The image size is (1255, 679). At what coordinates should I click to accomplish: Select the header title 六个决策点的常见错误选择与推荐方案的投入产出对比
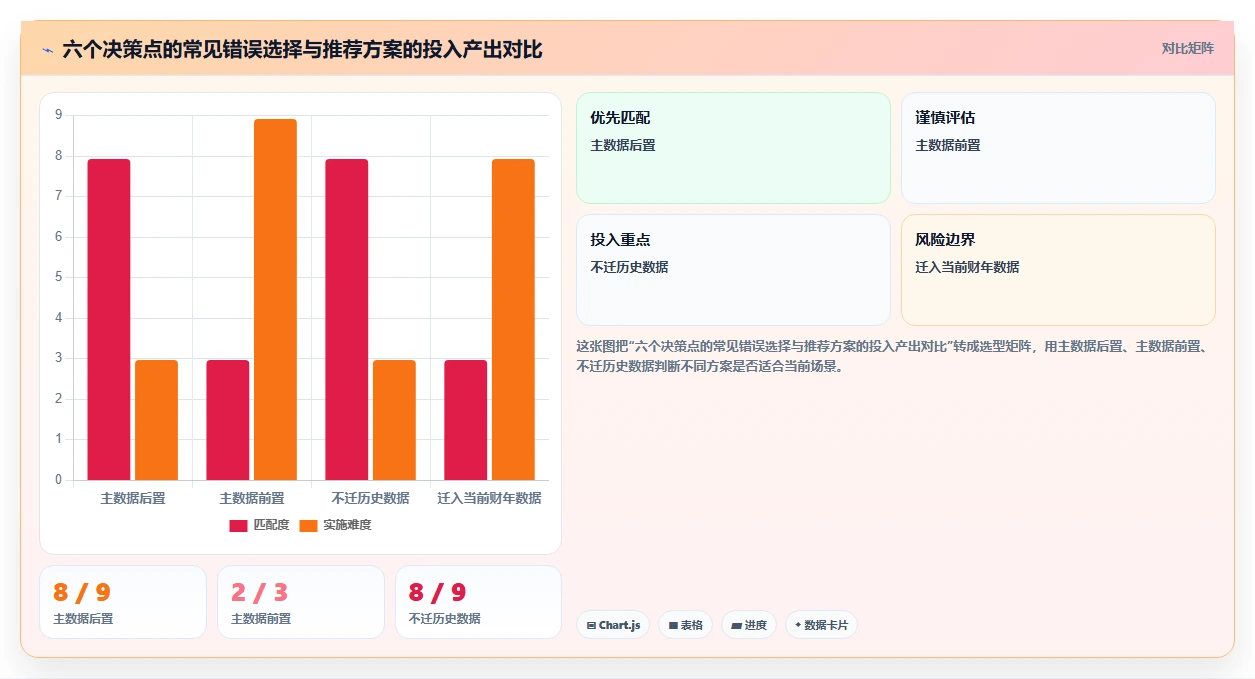tap(302, 49)
